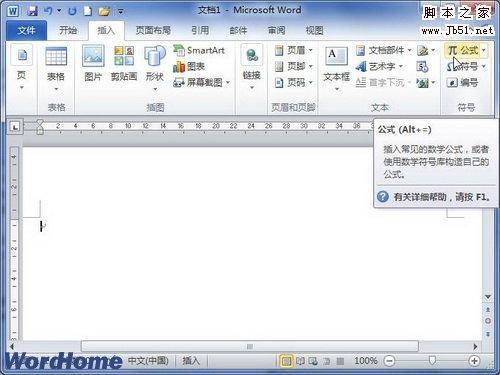The width and height of the screenshot is (500, 375).
Task: Switch to print layout view button
Action: click(286, 361)
